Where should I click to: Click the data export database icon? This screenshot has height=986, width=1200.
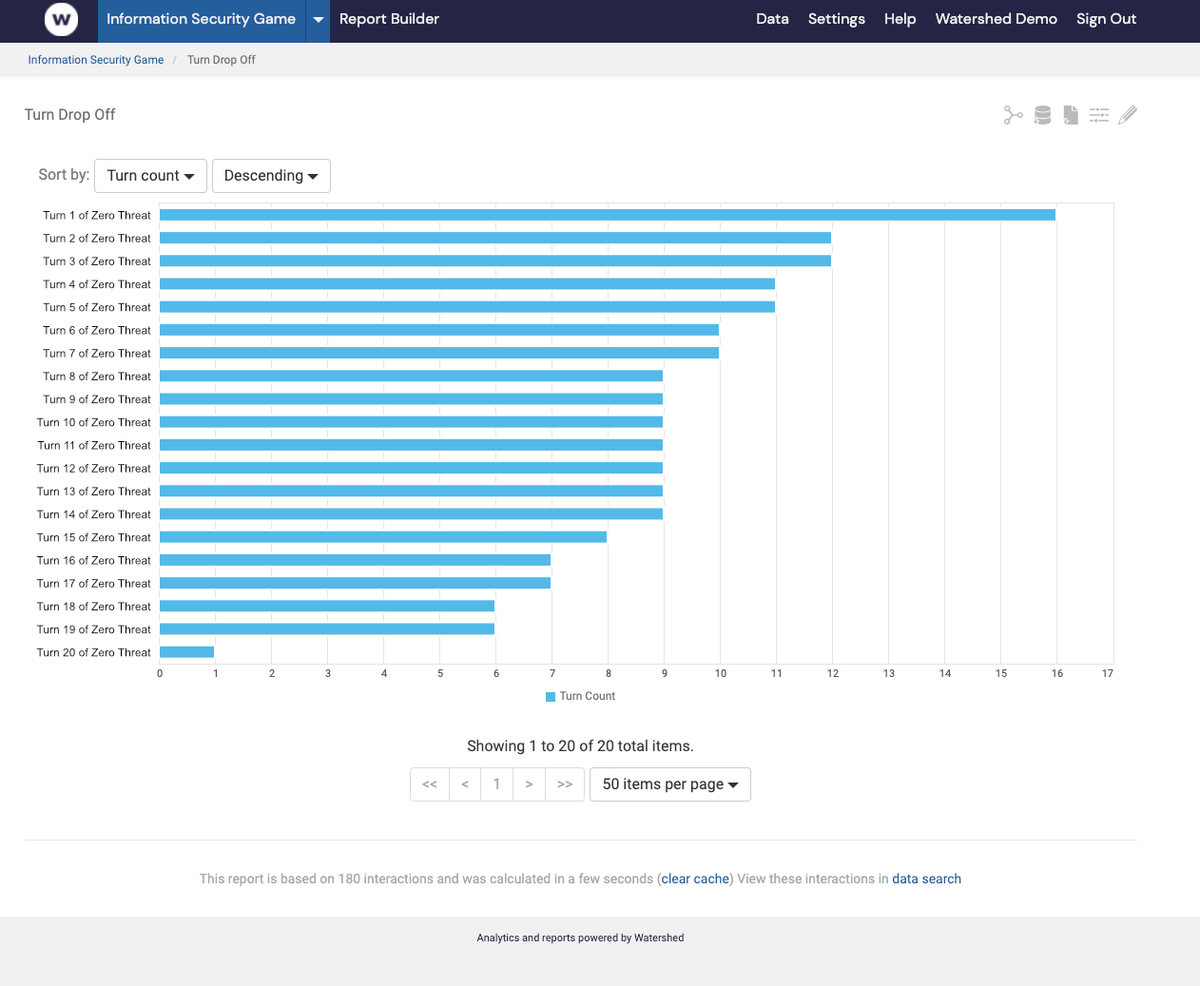[x=1041, y=114]
